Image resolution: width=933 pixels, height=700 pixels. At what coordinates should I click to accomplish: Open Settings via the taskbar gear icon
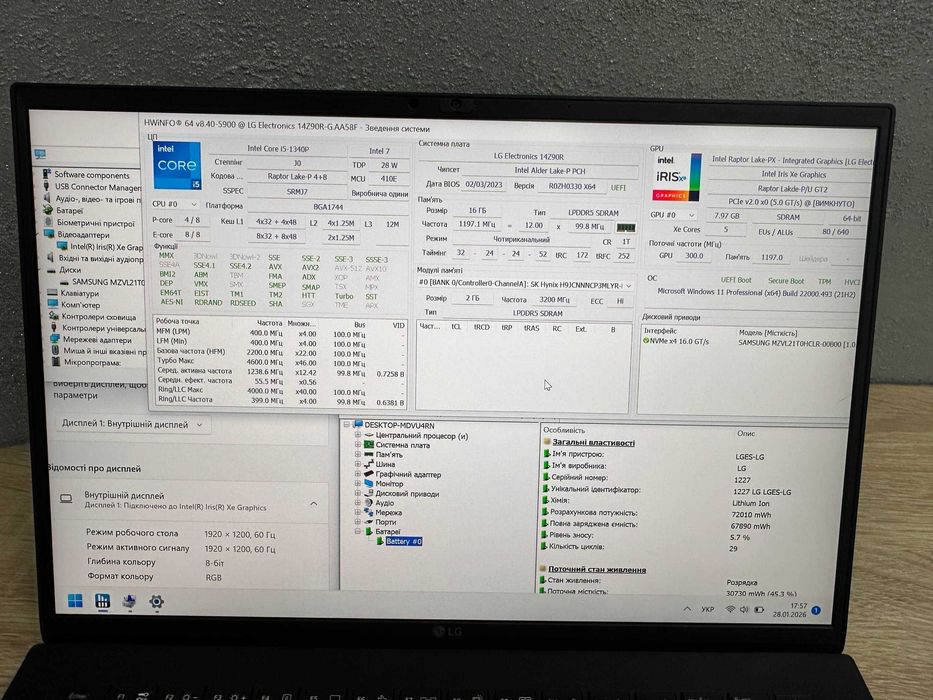[x=156, y=602]
